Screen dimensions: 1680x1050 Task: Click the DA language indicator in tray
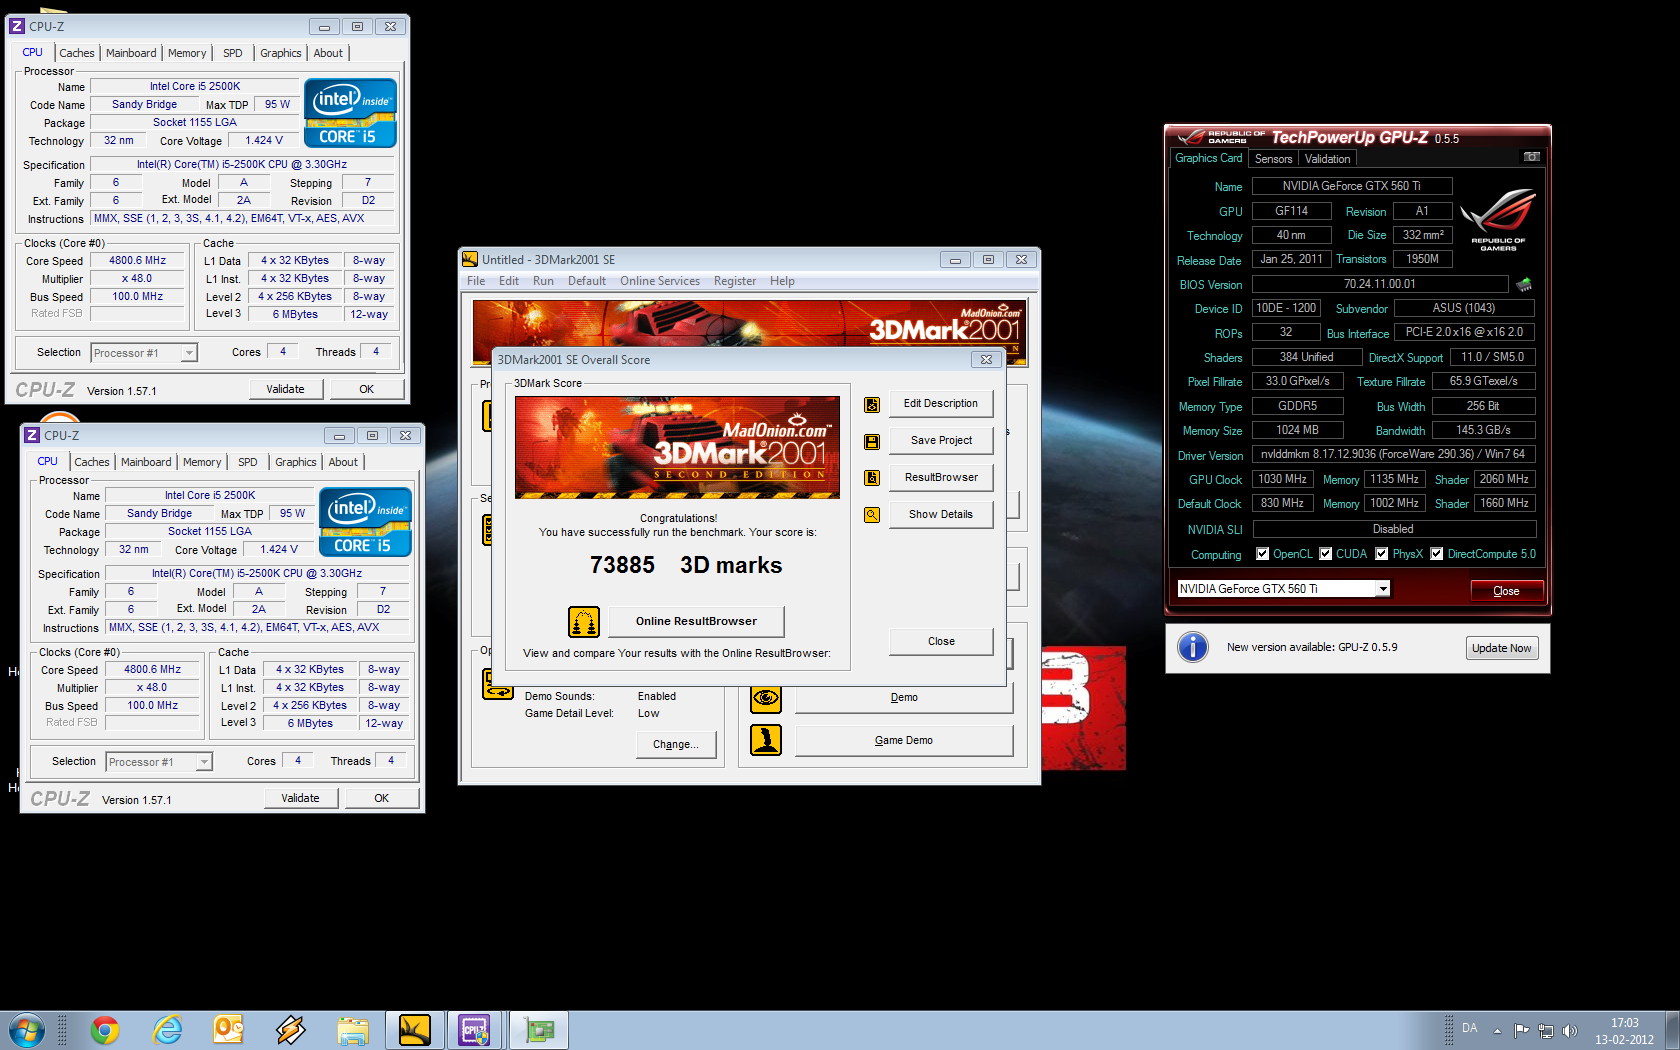pos(1470,1028)
